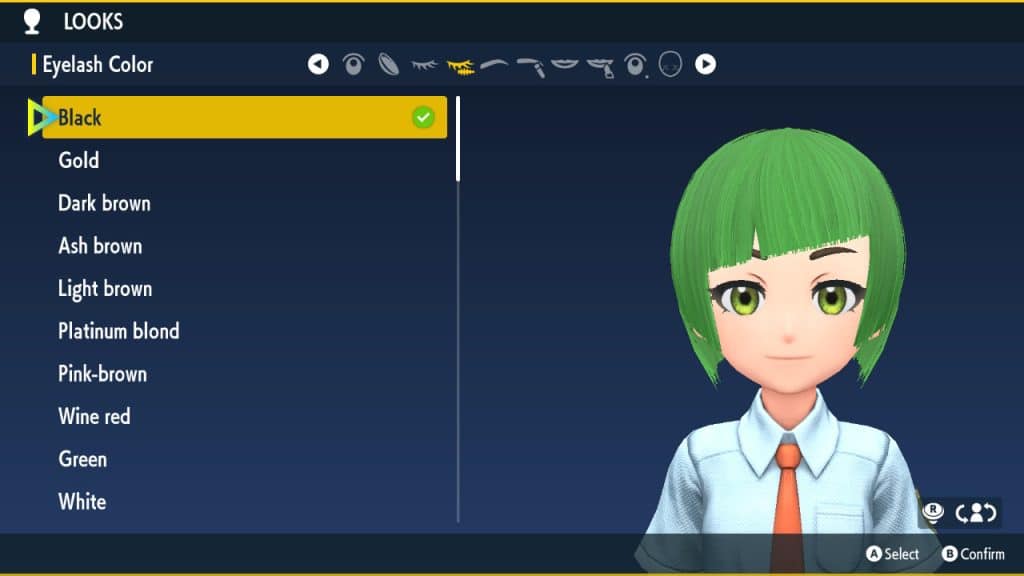1024x576 pixels.
Task: Select White eyelash color
Action: 82,502
